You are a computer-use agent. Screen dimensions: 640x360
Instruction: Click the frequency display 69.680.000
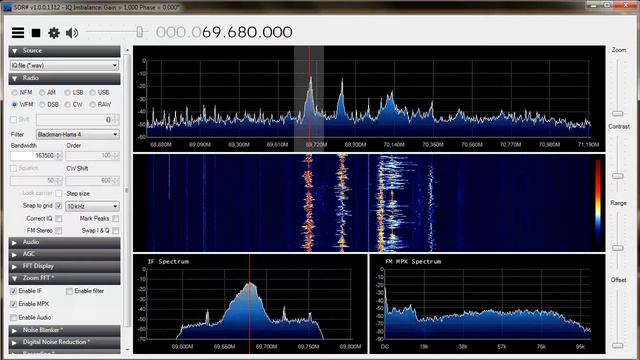click(224, 32)
